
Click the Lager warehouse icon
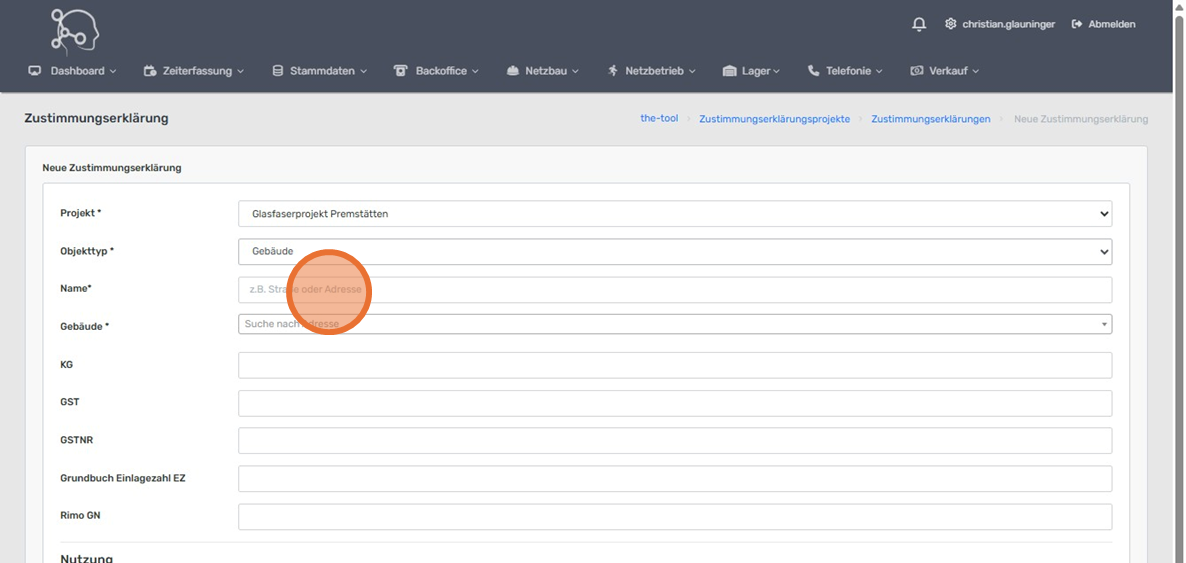[x=729, y=71]
